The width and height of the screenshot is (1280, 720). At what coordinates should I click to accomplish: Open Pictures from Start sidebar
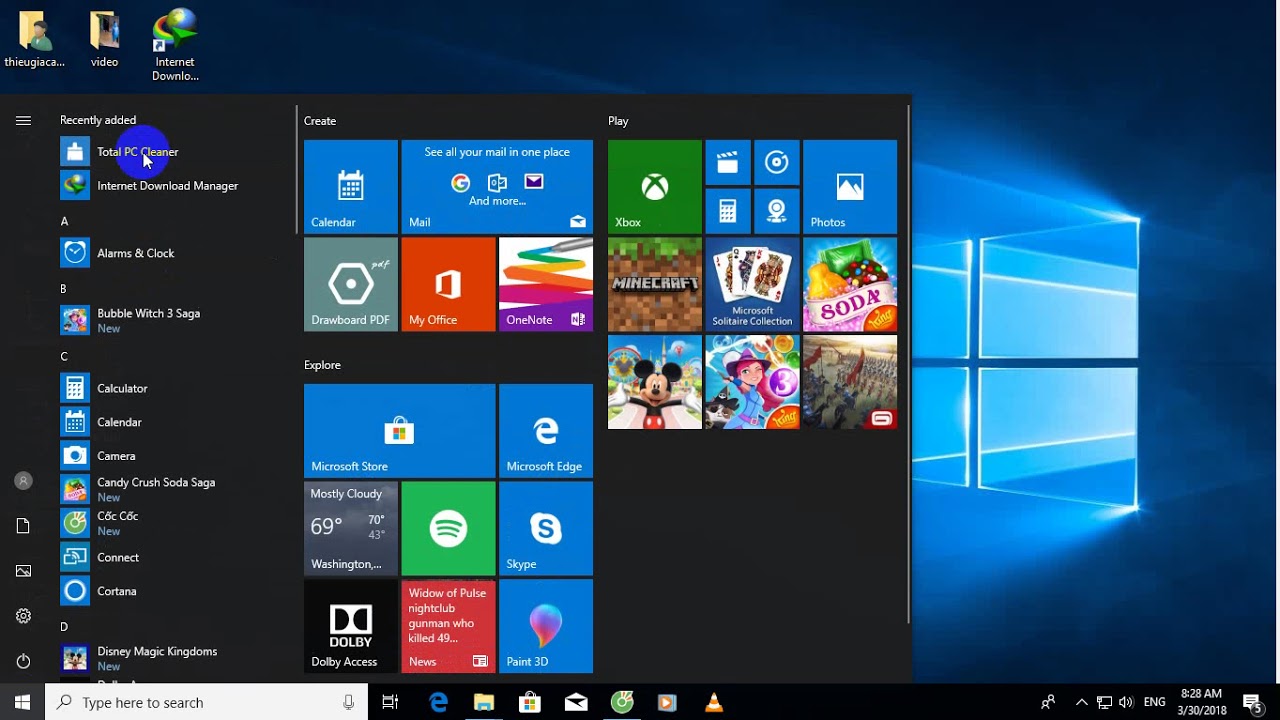(x=23, y=571)
